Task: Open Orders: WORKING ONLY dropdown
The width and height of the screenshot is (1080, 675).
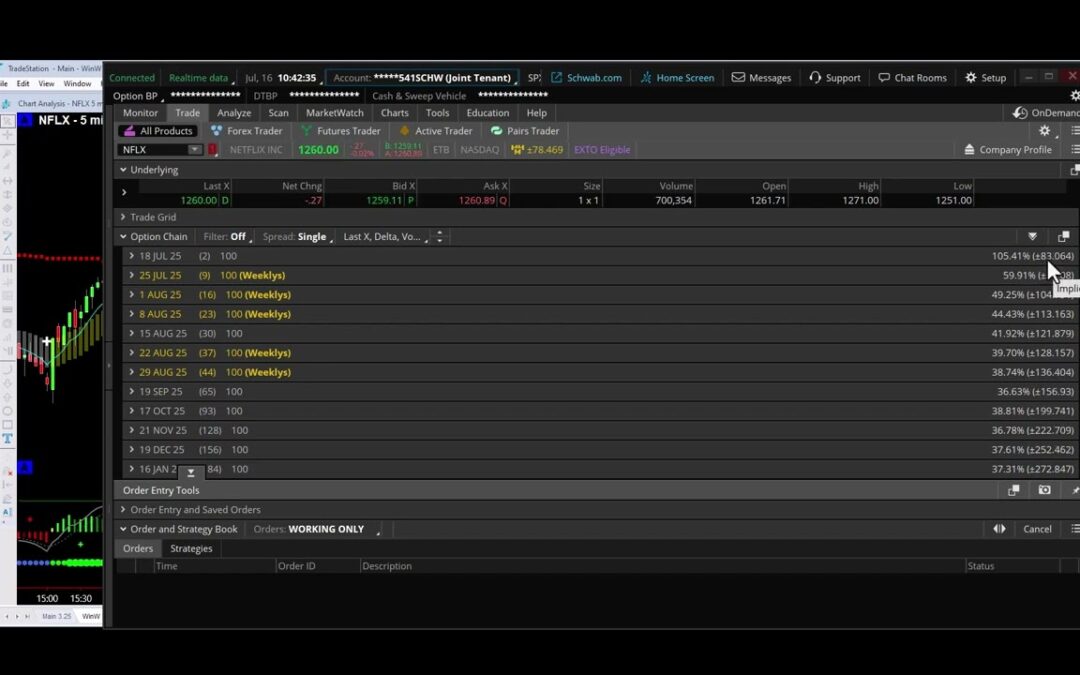Action: click(317, 529)
